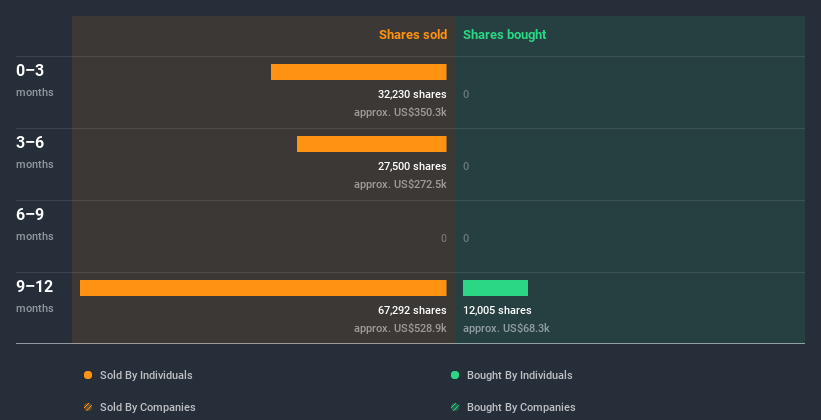Click the 3–6 months orange sold bar

tap(372, 144)
